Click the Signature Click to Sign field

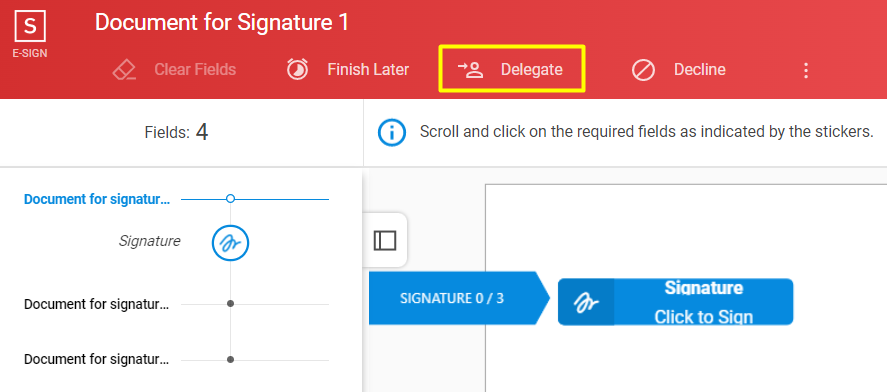click(x=675, y=302)
